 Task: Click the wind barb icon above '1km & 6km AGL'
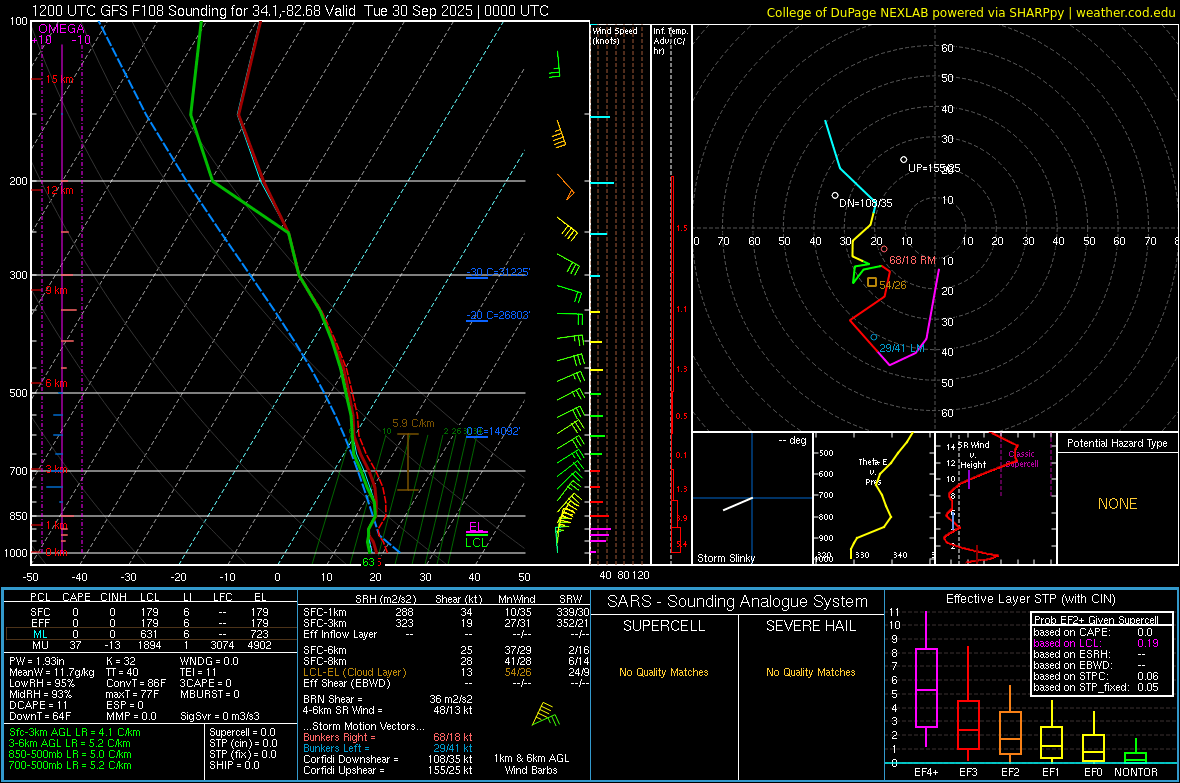click(x=546, y=715)
